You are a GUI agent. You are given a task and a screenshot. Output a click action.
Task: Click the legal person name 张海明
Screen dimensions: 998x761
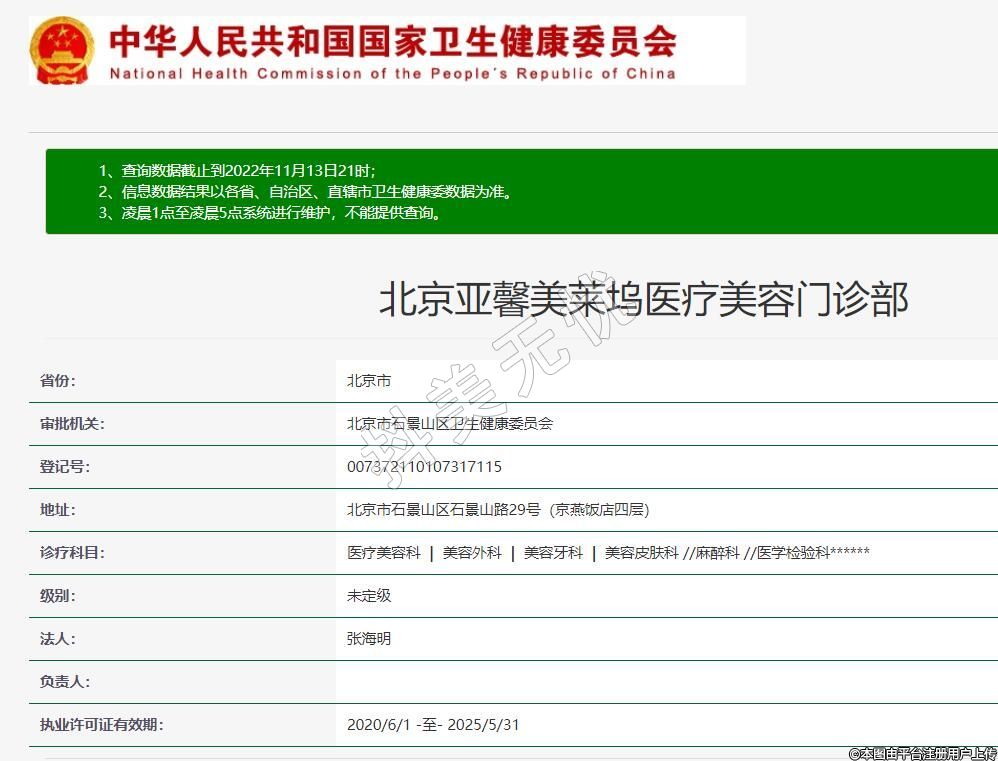368,639
